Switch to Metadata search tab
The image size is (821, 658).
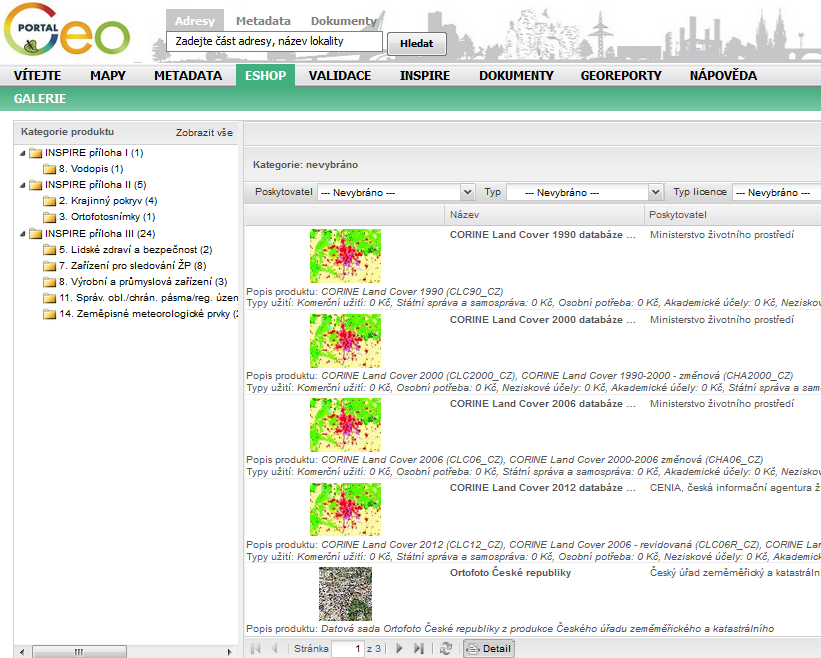click(x=263, y=21)
